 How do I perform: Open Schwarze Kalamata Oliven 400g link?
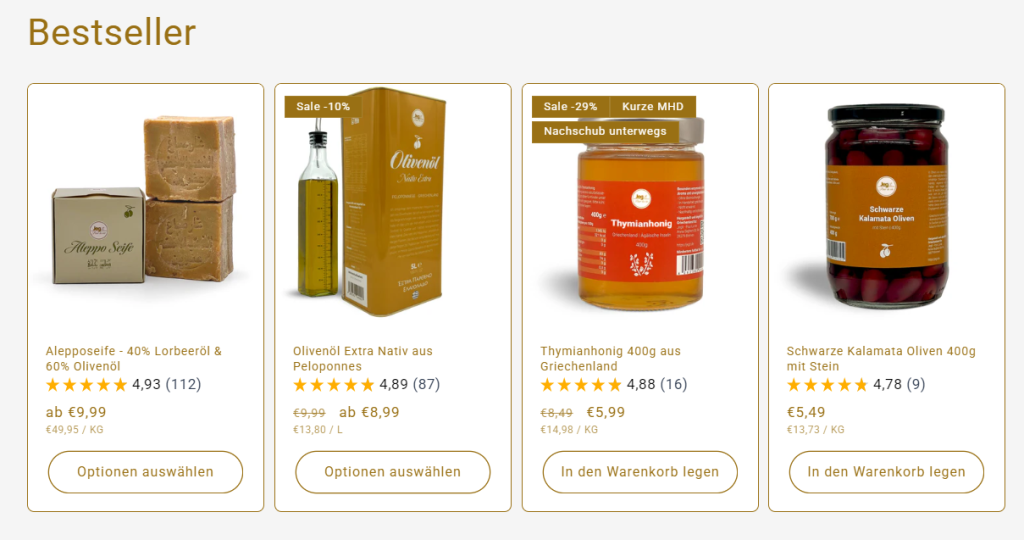(x=881, y=358)
